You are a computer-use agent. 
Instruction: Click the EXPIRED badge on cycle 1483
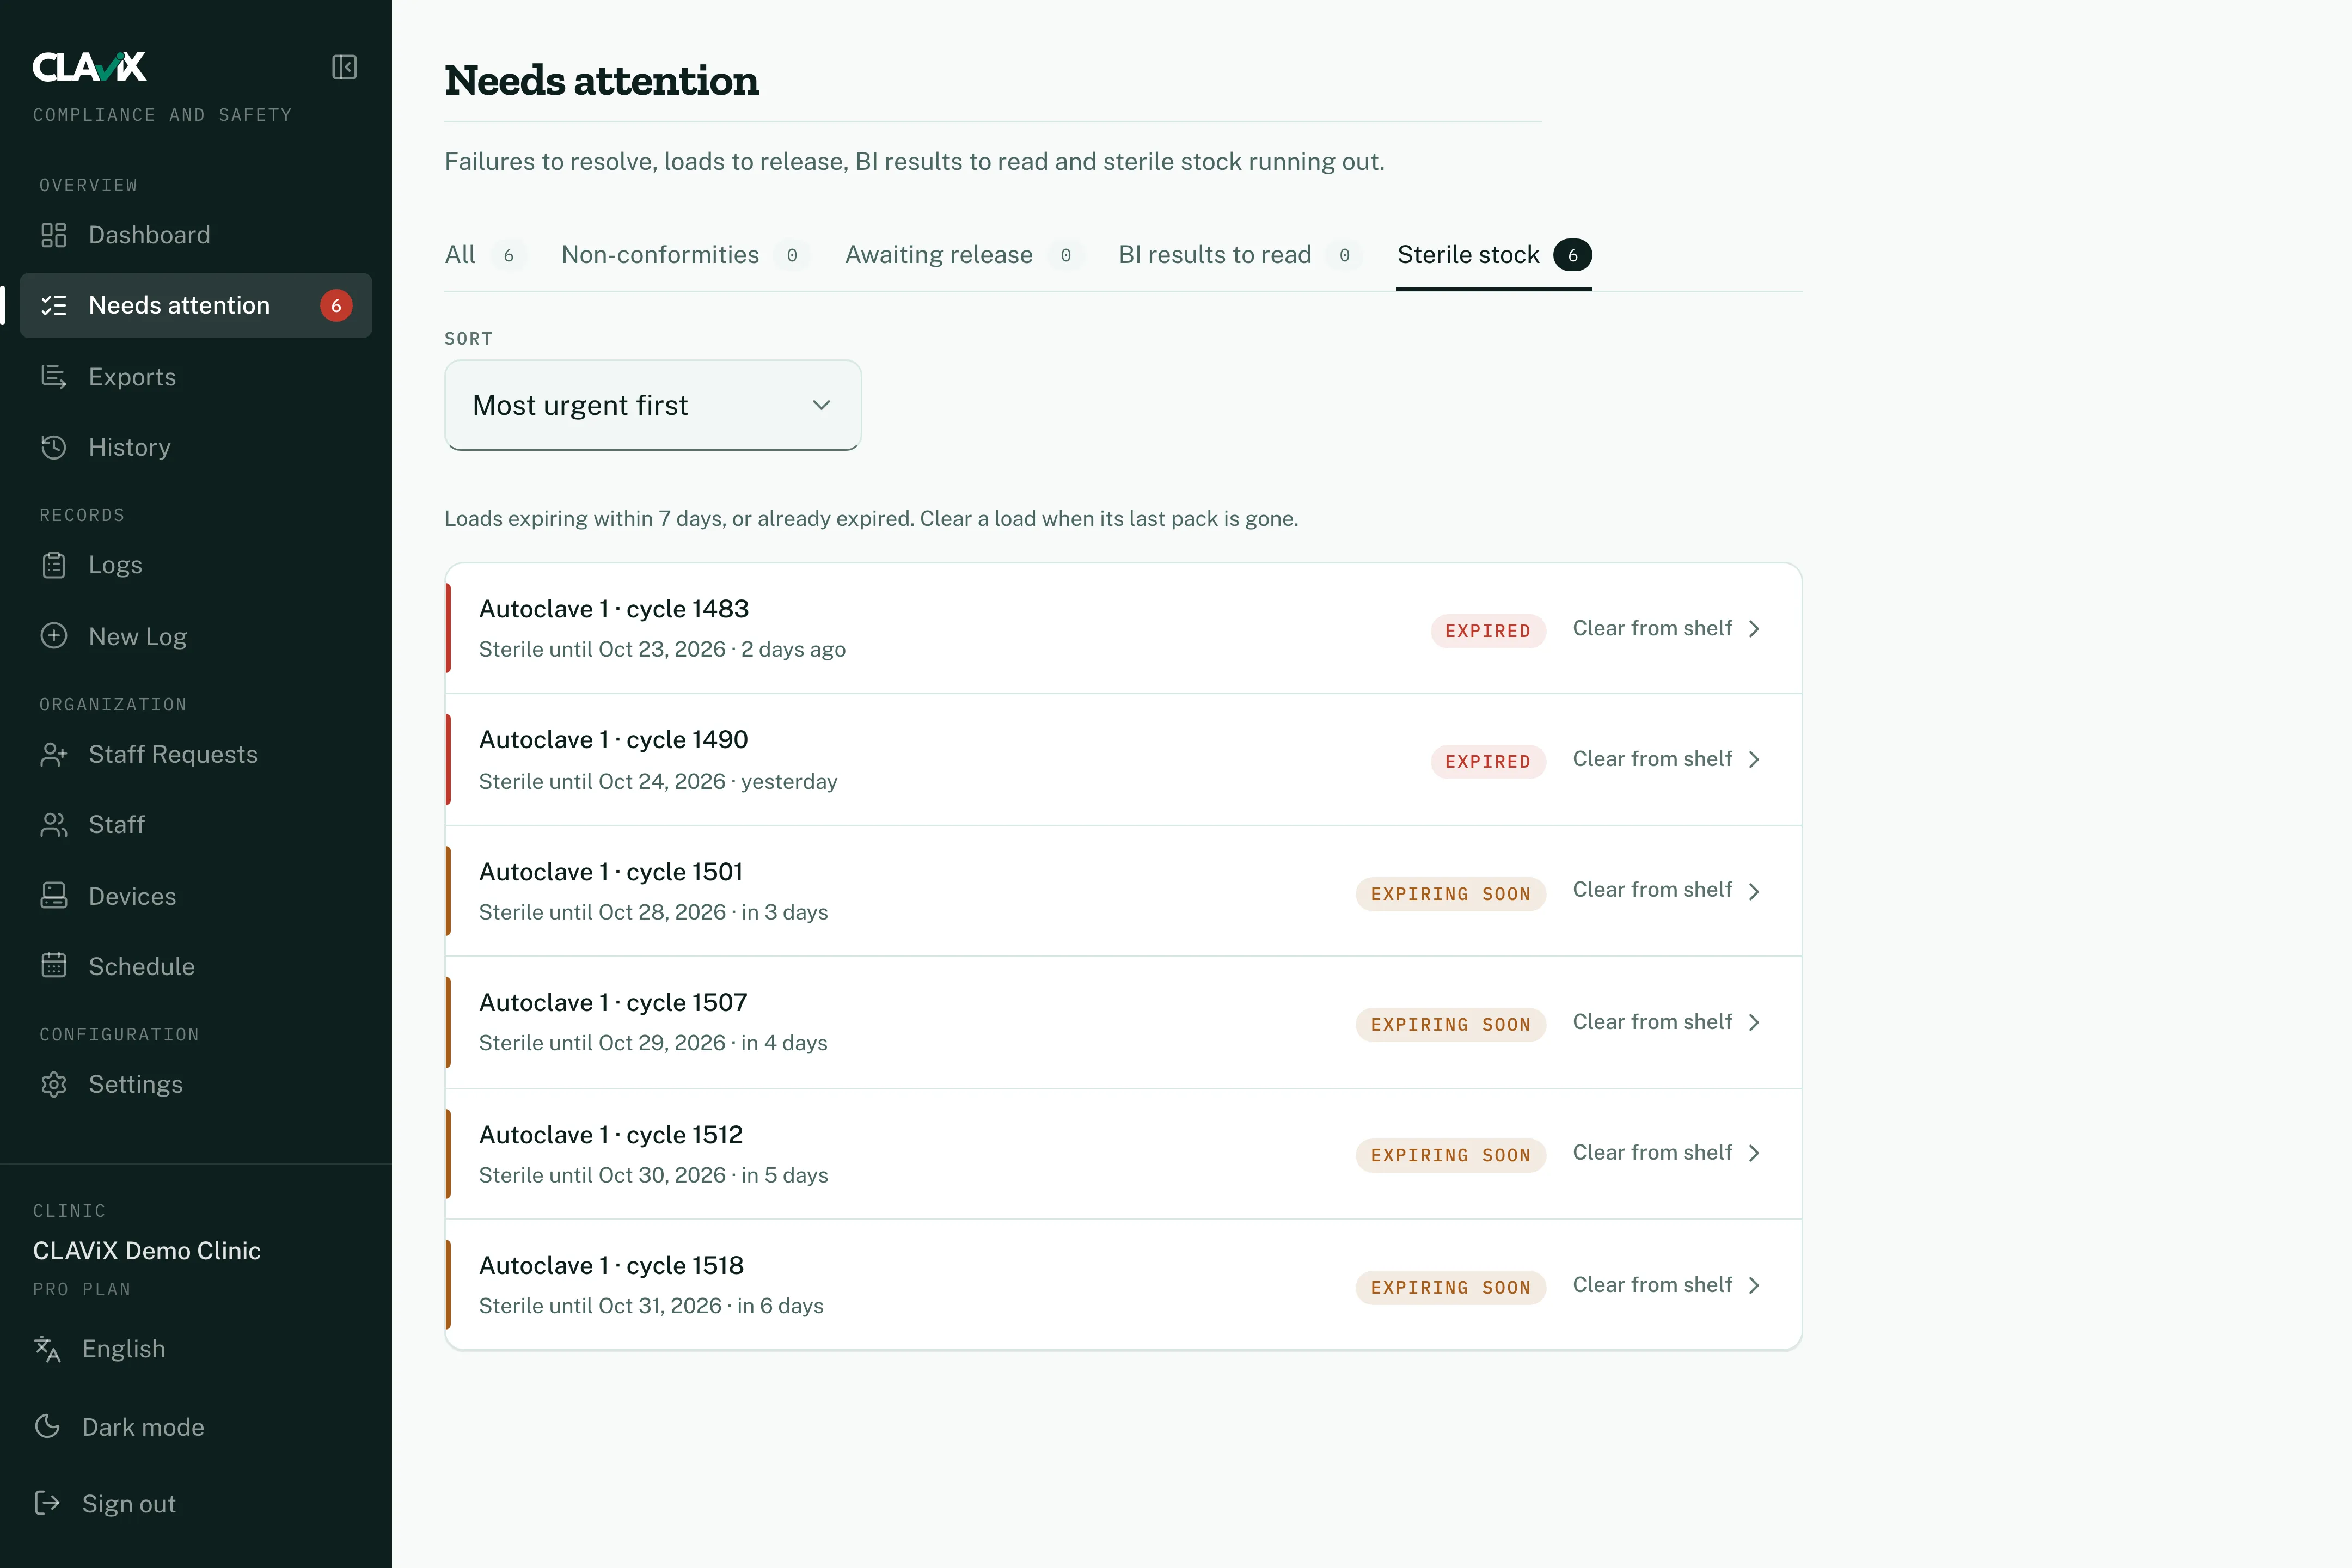pyautogui.click(x=1488, y=631)
